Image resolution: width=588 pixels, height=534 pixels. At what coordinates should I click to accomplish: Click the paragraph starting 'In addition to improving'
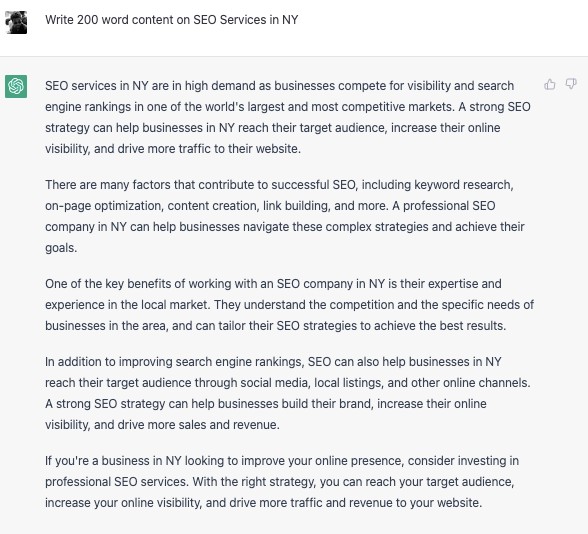(288, 393)
